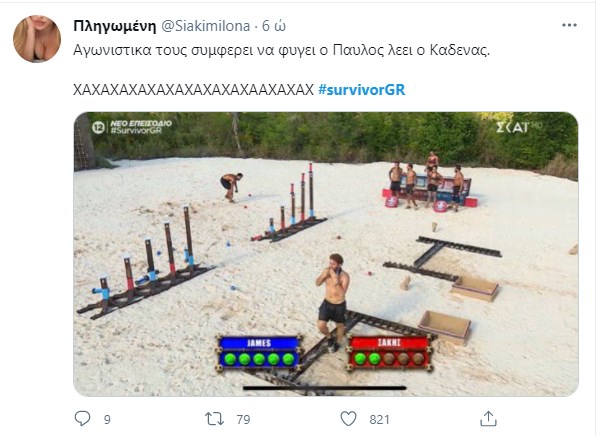Viewport: 606px width, 436px height.
Task: Click the display name Πληγωμένη
Action: click(x=115, y=26)
